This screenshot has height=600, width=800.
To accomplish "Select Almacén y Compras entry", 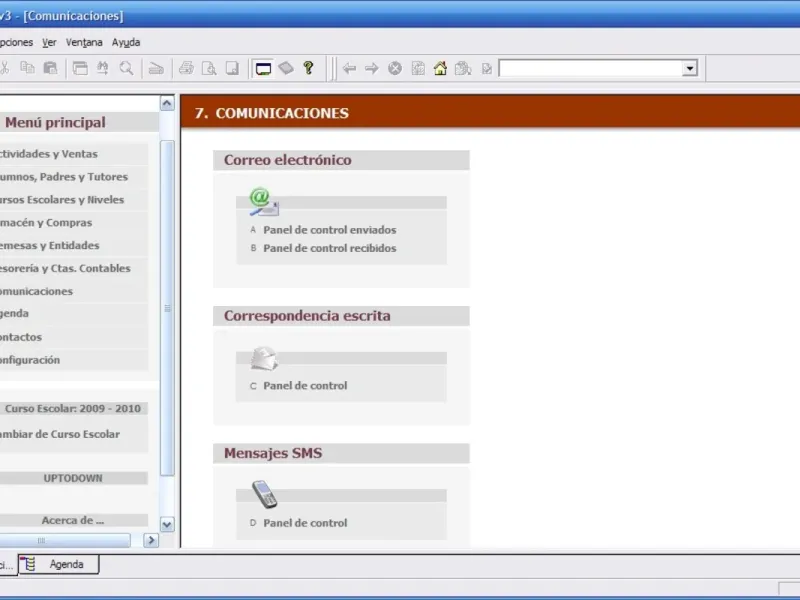I will pos(74,223).
